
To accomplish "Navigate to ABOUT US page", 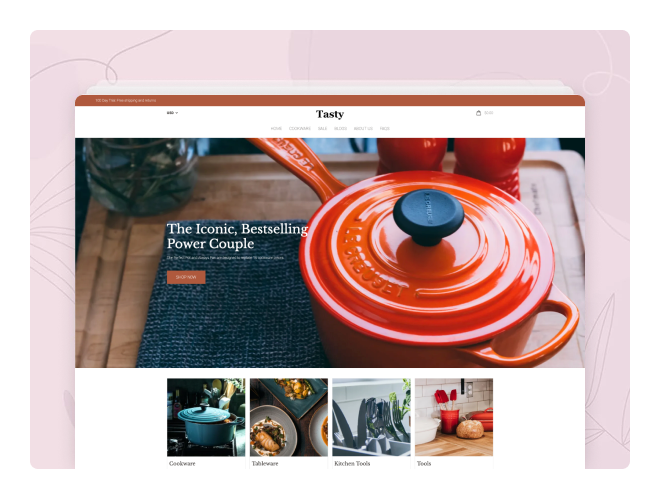I will tap(363, 128).
